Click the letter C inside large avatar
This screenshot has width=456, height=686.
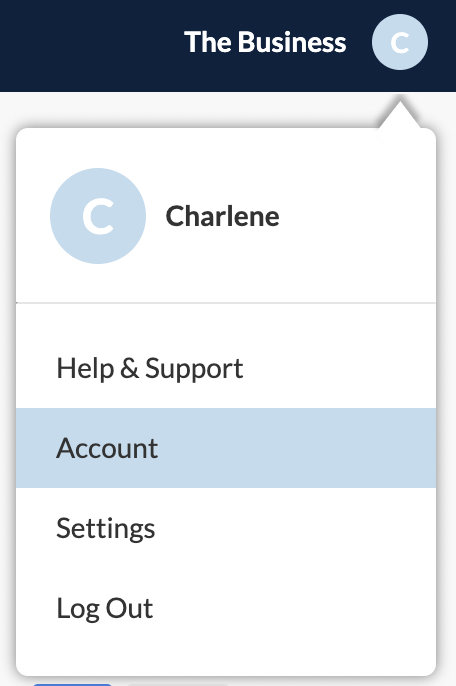[x=98, y=216]
